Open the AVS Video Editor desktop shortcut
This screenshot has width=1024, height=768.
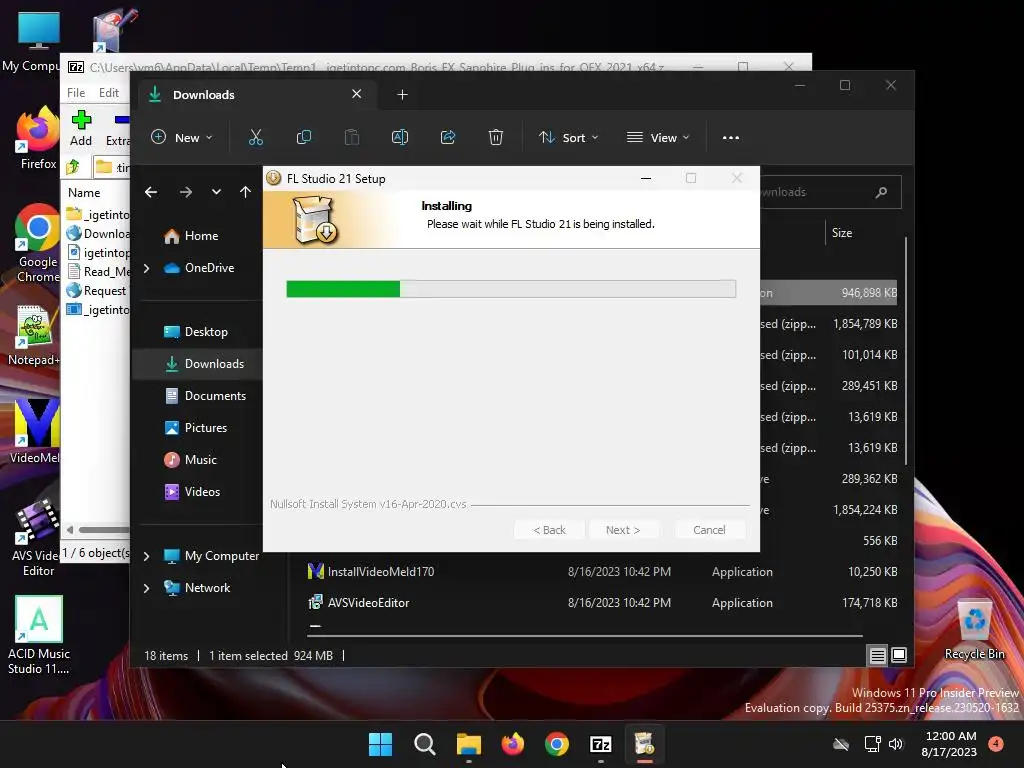37,537
